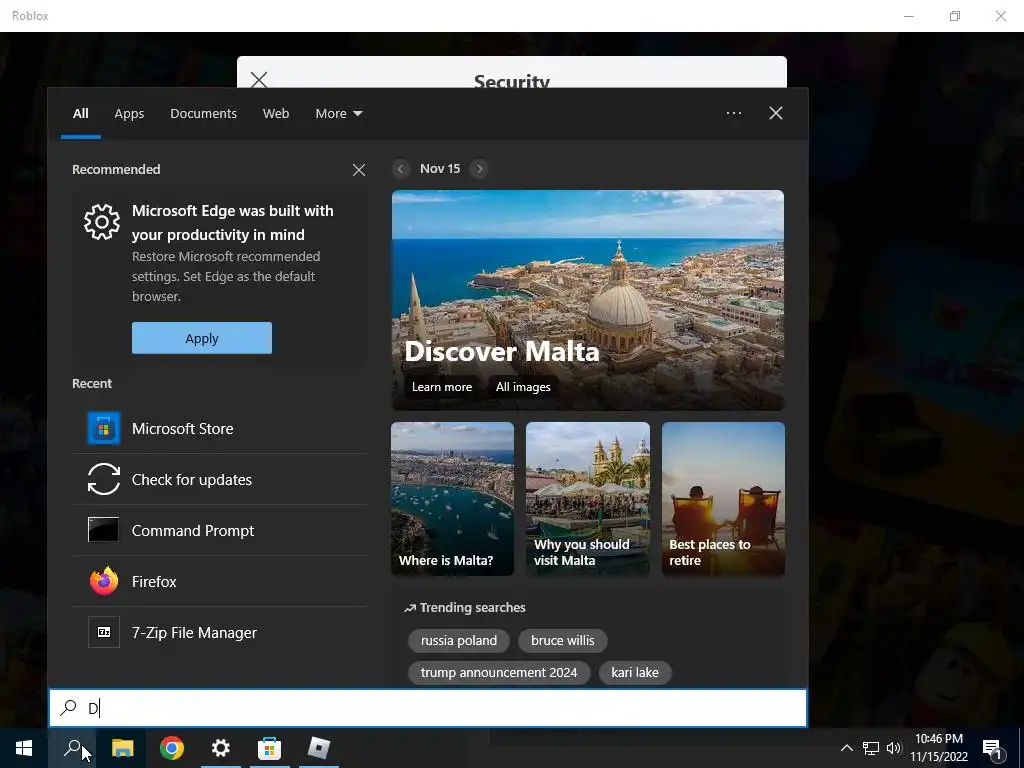Screen dimensions: 1024x768
Task: Search trending topic trump announcement 2024
Action: [499, 673]
